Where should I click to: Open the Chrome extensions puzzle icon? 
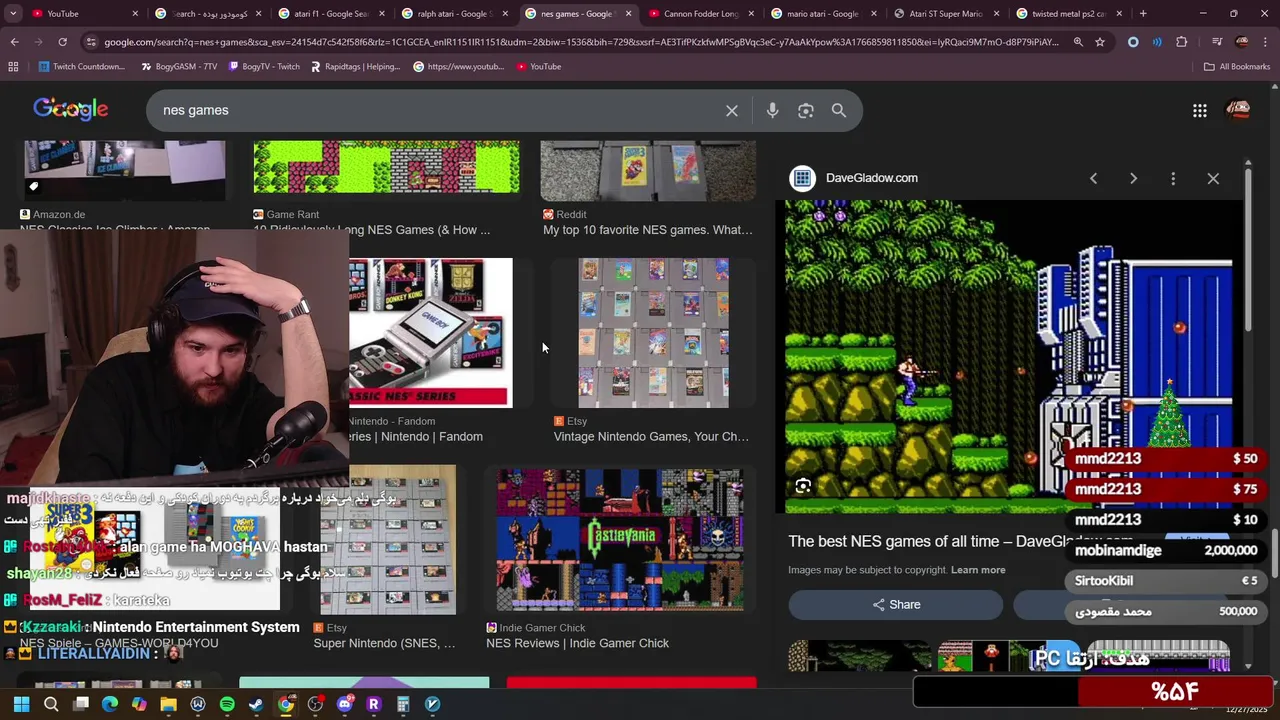[x=1182, y=42]
